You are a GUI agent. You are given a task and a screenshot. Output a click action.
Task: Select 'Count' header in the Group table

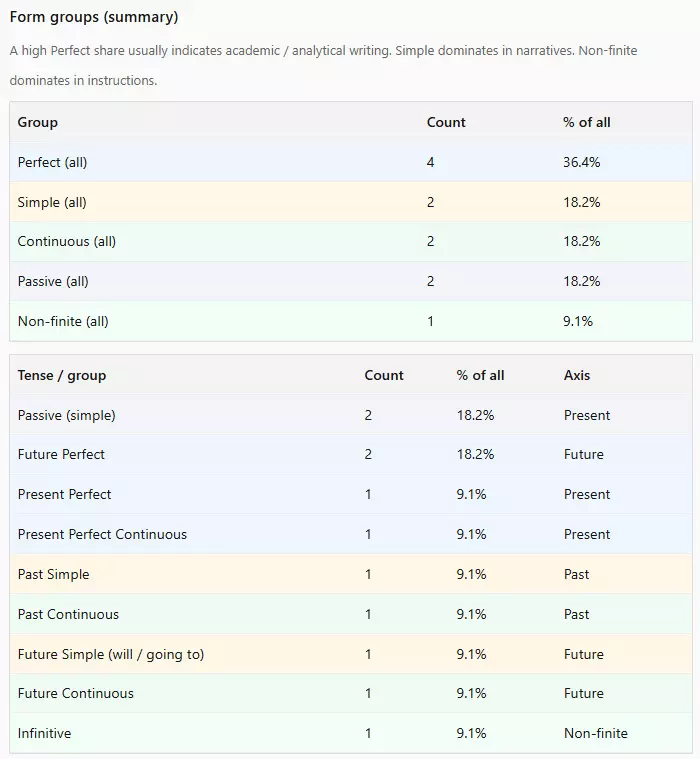tap(446, 122)
